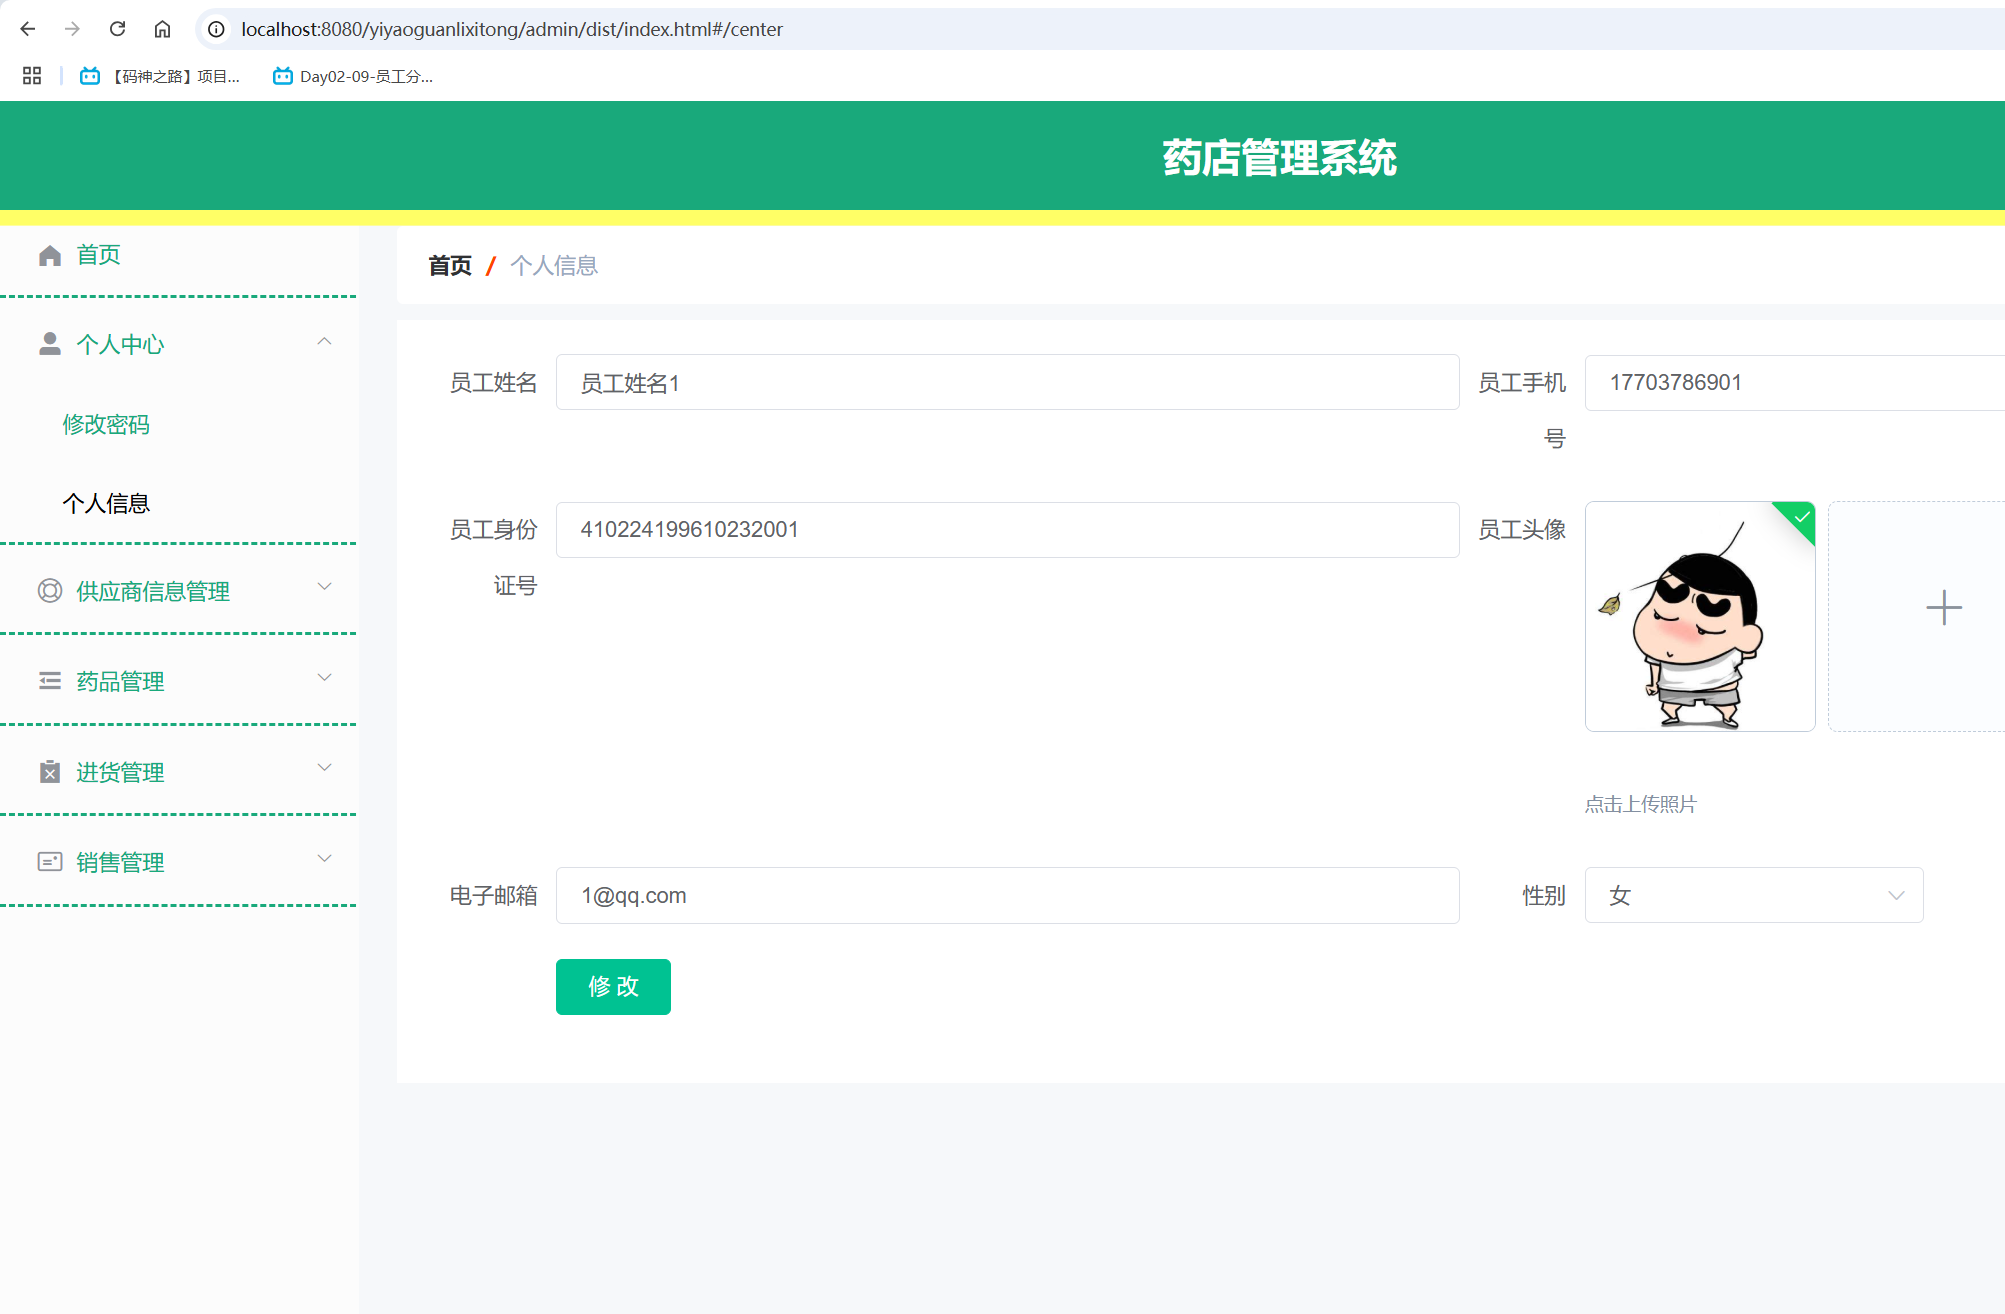Click the browser forward arrow
The height and width of the screenshot is (1314, 2005).
(72, 29)
